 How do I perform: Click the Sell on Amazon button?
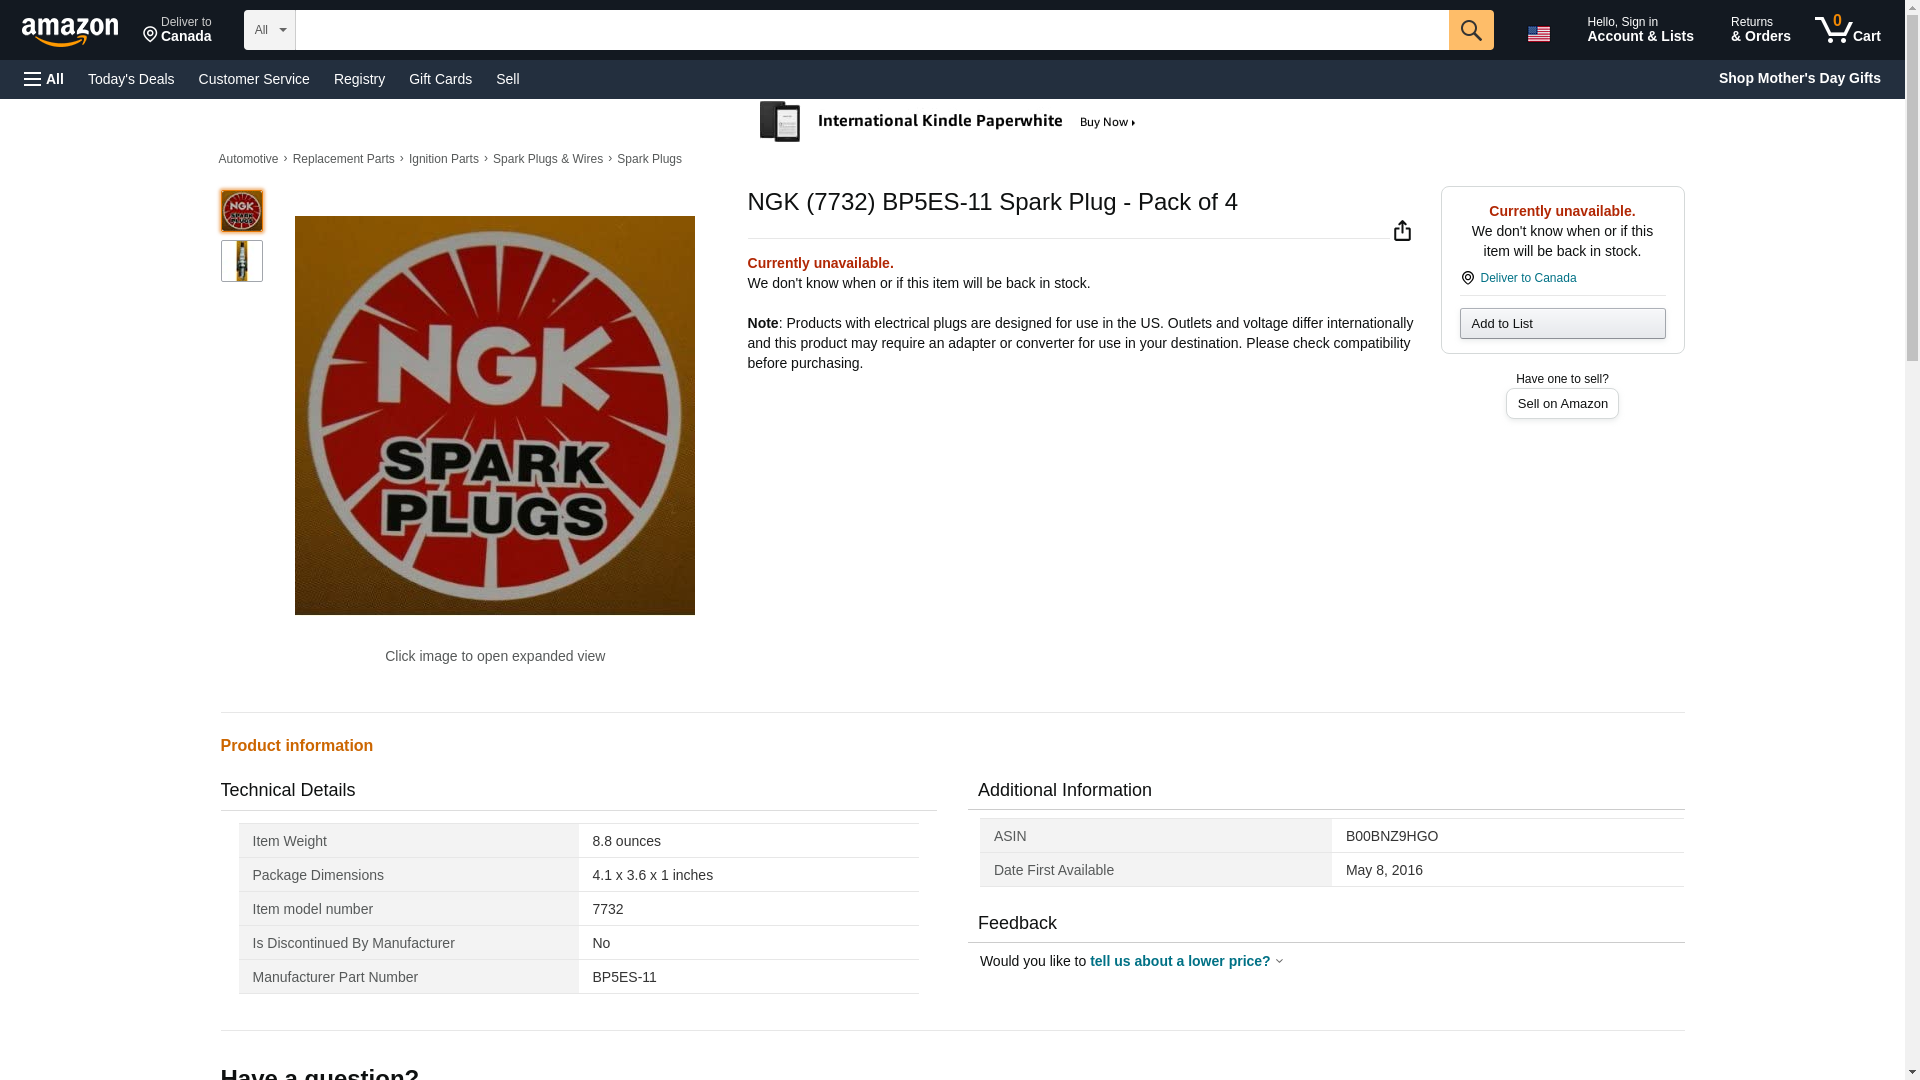[1561, 403]
